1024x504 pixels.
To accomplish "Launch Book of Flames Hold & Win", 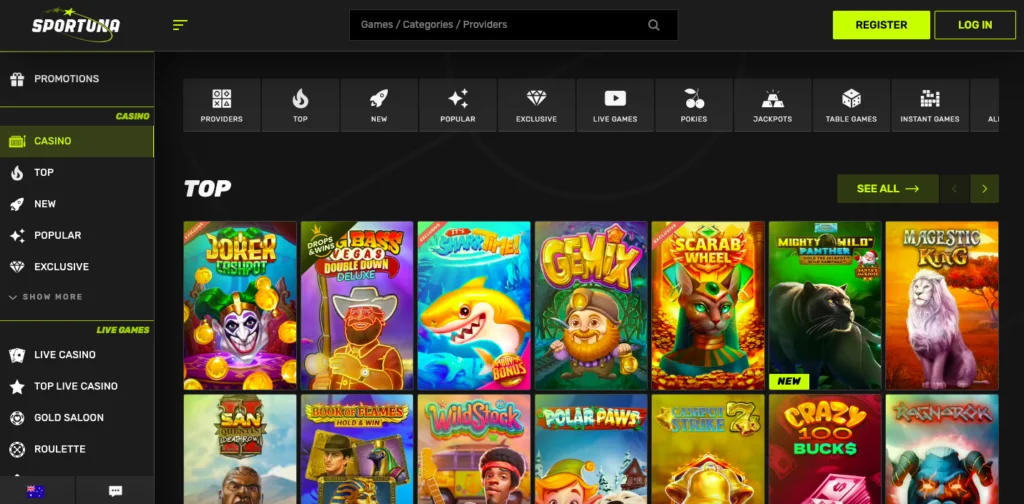I will pyautogui.click(x=357, y=449).
